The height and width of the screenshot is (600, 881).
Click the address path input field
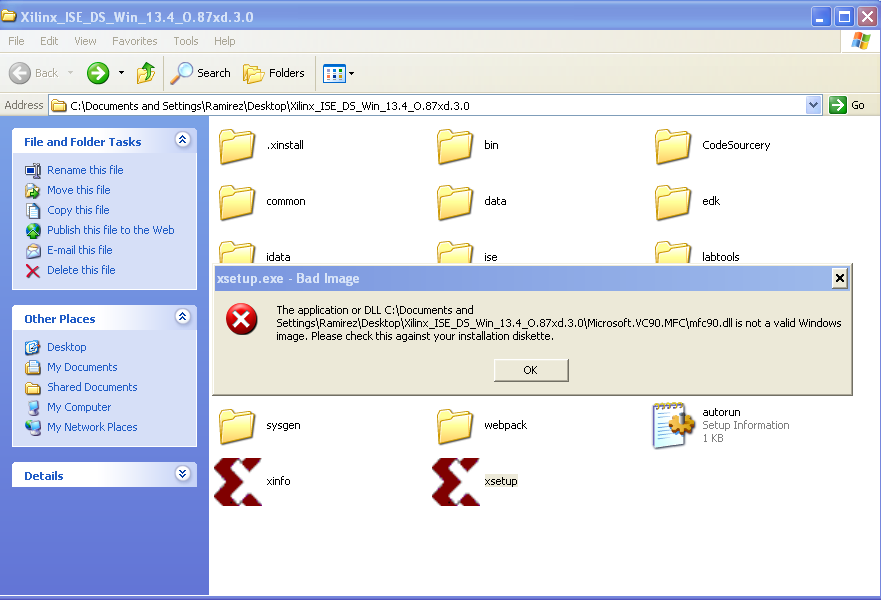pyautogui.click(x=428, y=106)
